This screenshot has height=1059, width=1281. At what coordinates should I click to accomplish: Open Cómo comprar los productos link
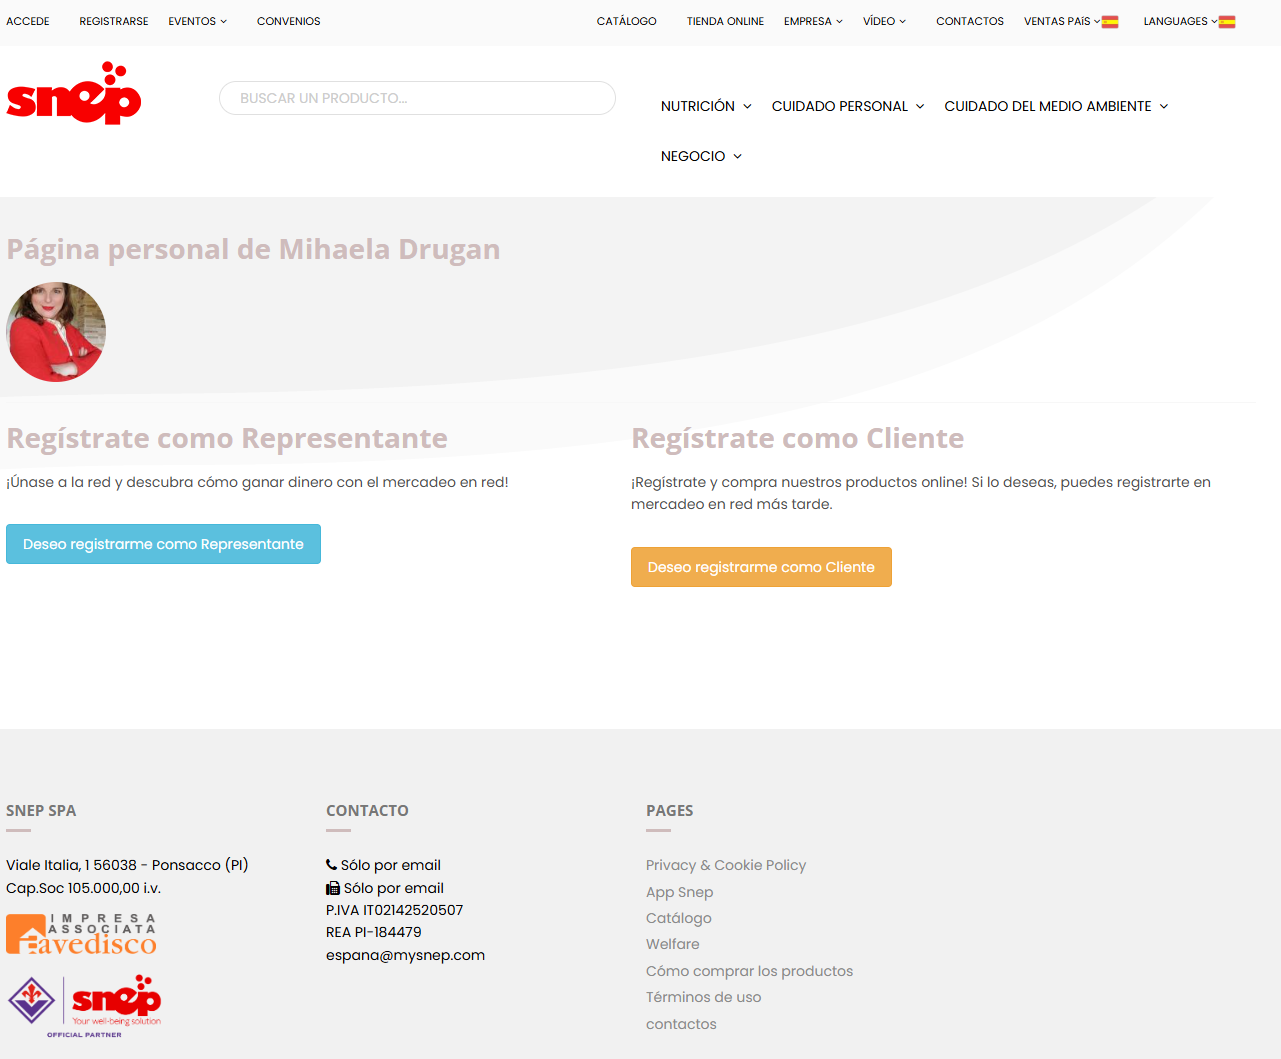click(750, 971)
